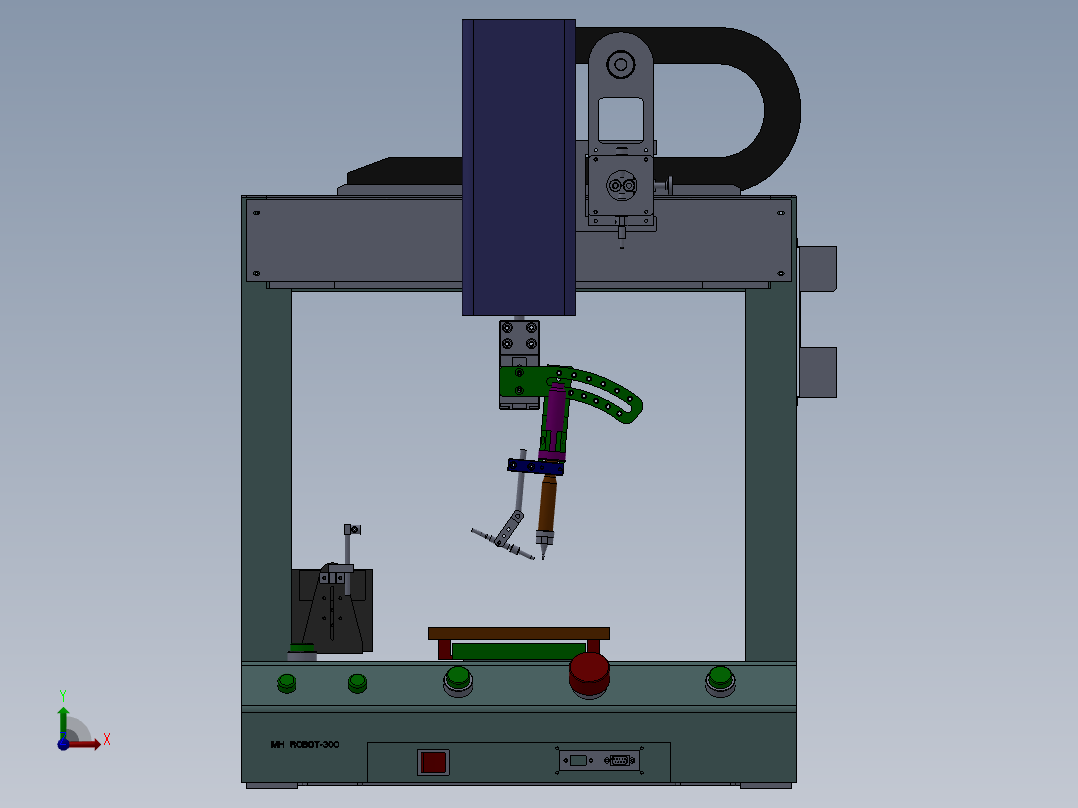Select the red emergency stop mushroom button
Image resolution: width=1078 pixels, height=808 pixels.
[x=589, y=675]
